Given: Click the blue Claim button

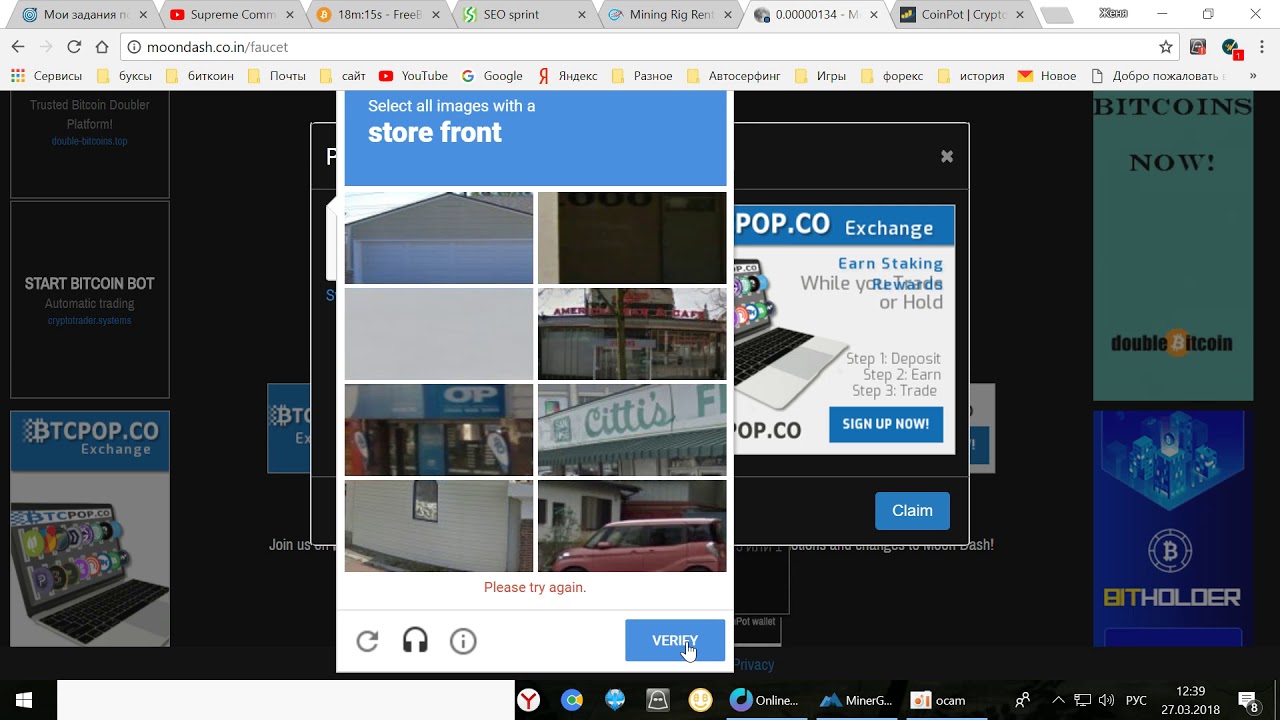Looking at the screenshot, I should (912, 511).
